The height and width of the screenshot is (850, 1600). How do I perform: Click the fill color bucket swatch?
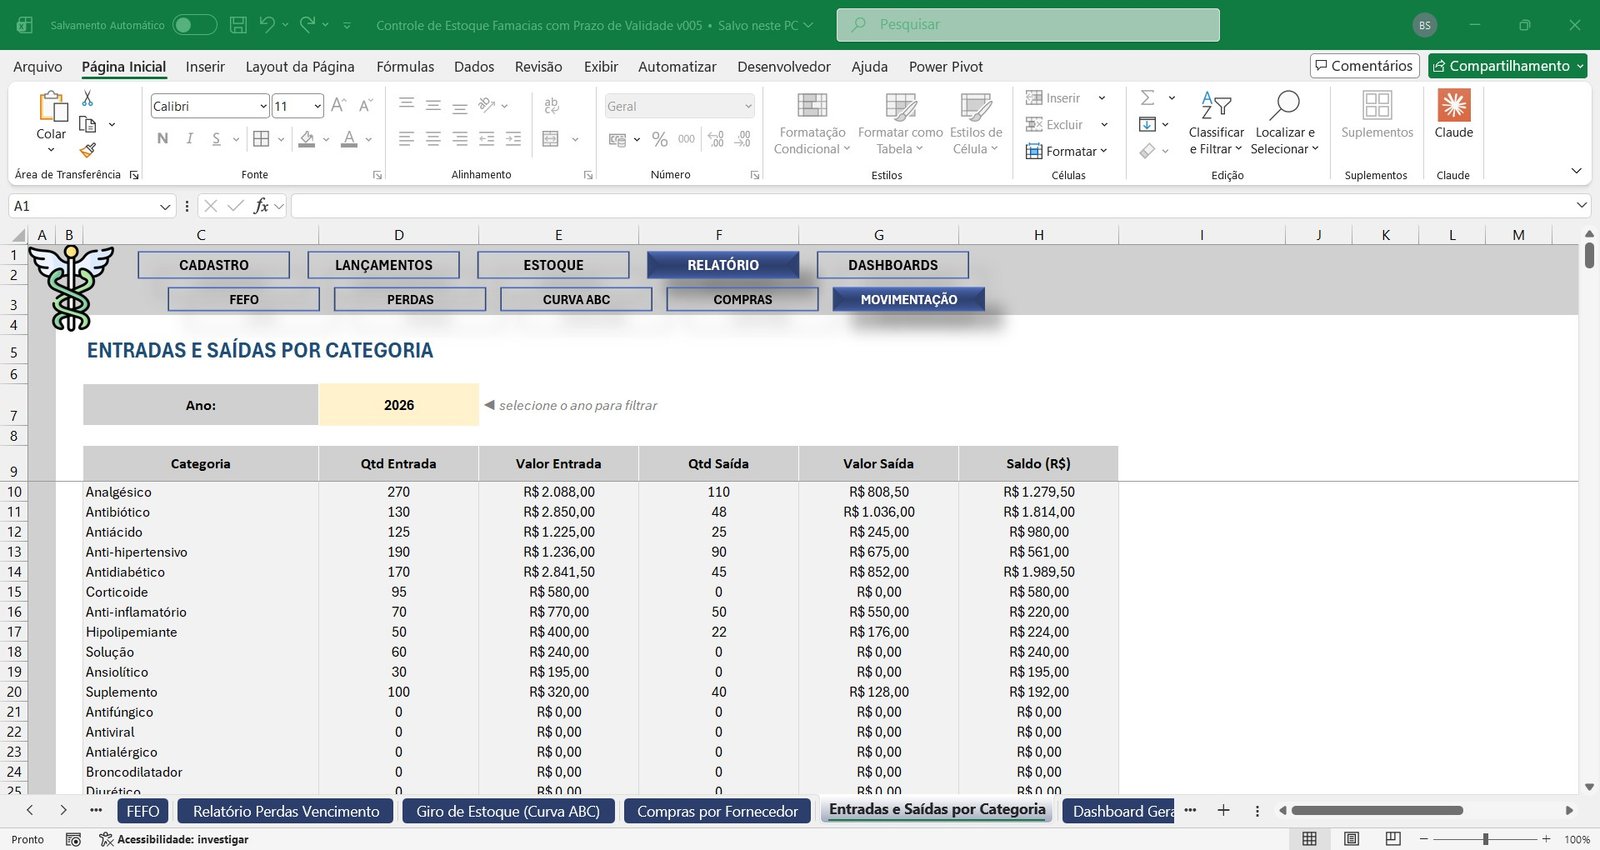click(307, 139)
